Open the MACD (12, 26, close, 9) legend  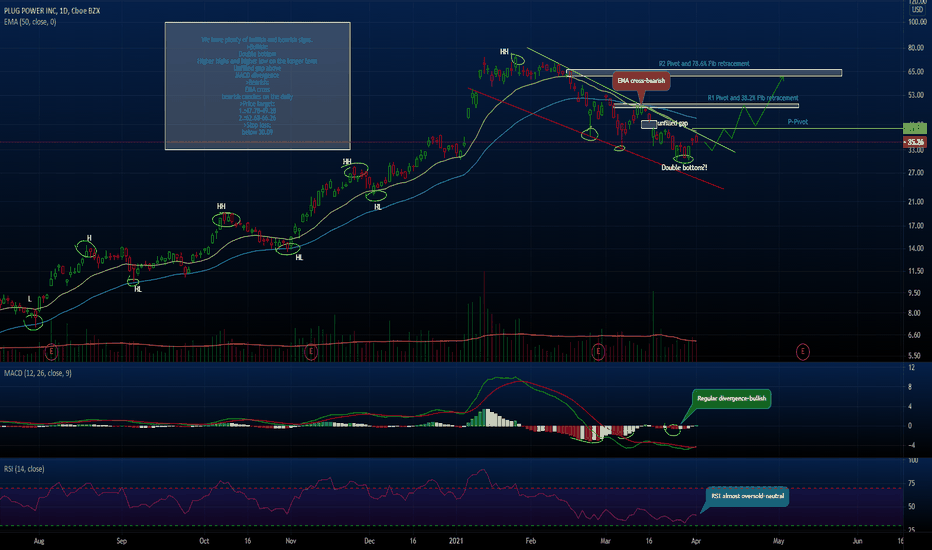[37, 373]
